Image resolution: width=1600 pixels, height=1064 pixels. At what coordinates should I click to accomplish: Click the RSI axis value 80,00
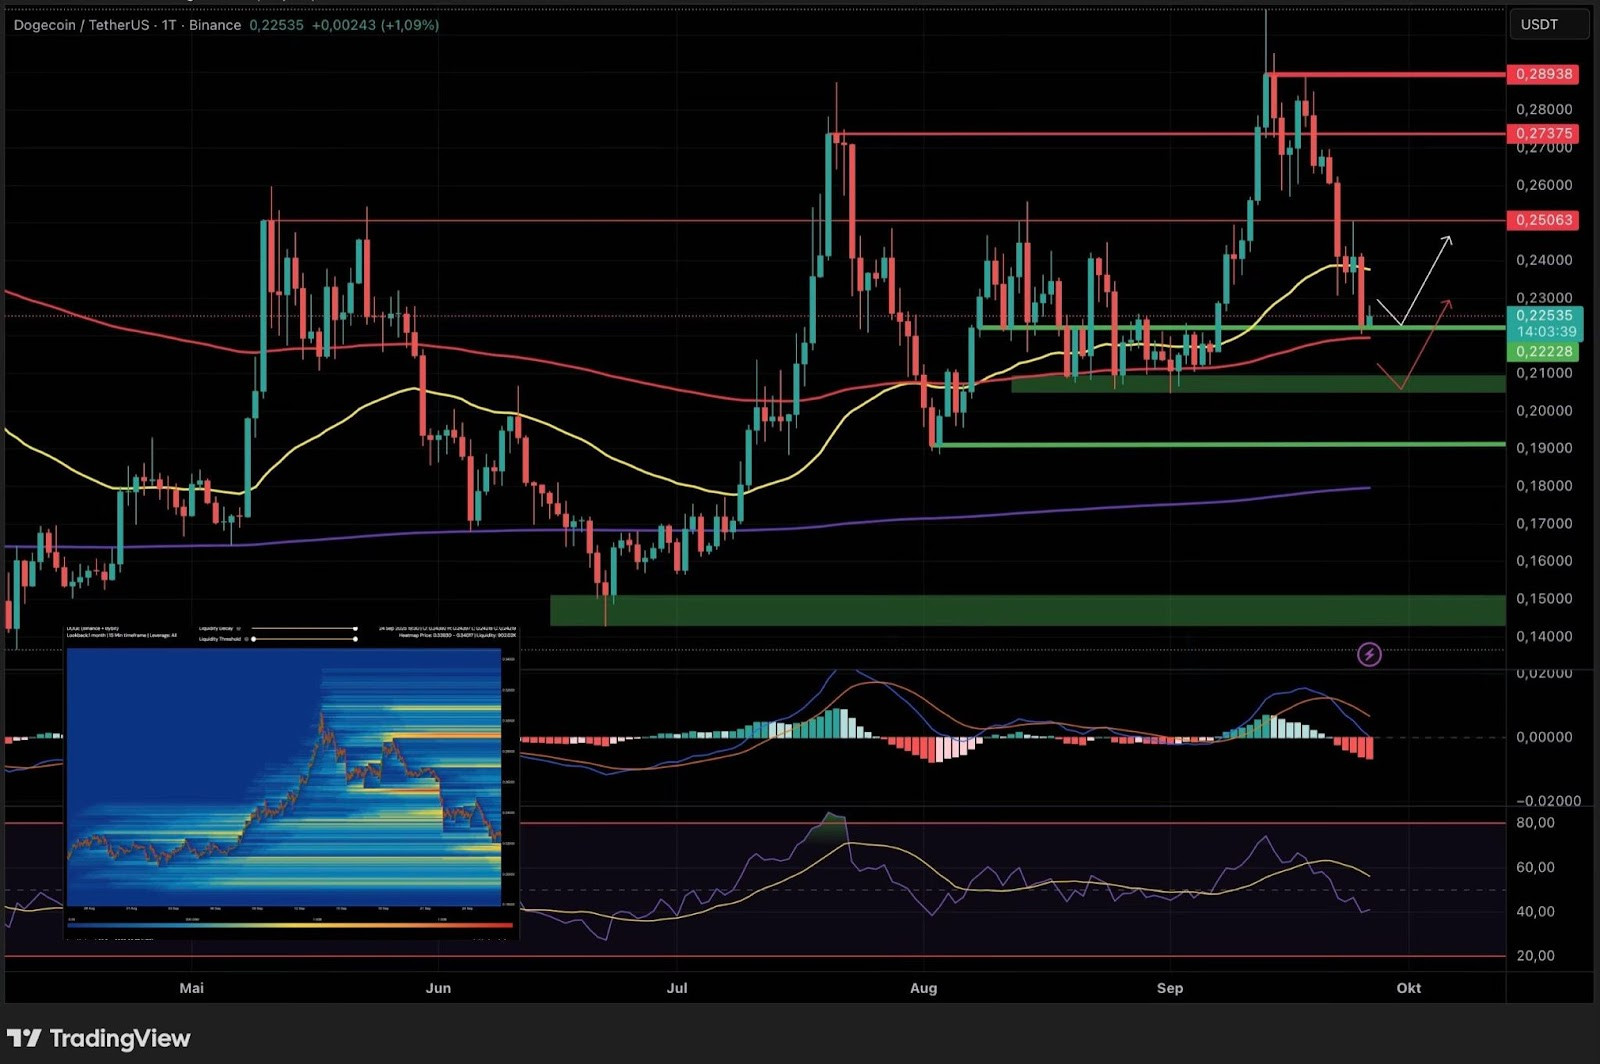click(1535, 823)
